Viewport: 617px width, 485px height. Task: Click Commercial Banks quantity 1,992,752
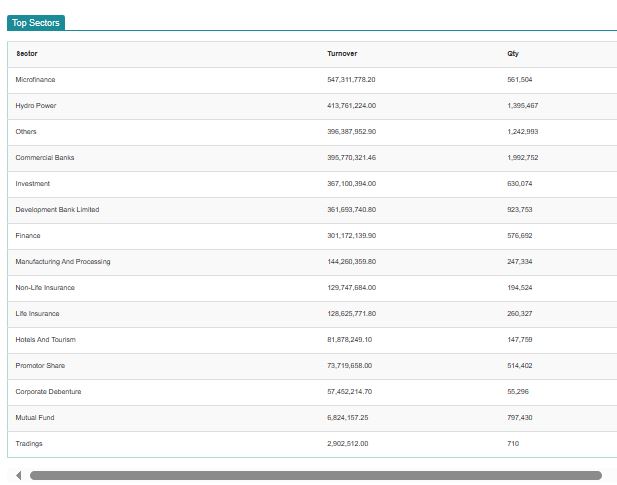[x=523, y=158]
